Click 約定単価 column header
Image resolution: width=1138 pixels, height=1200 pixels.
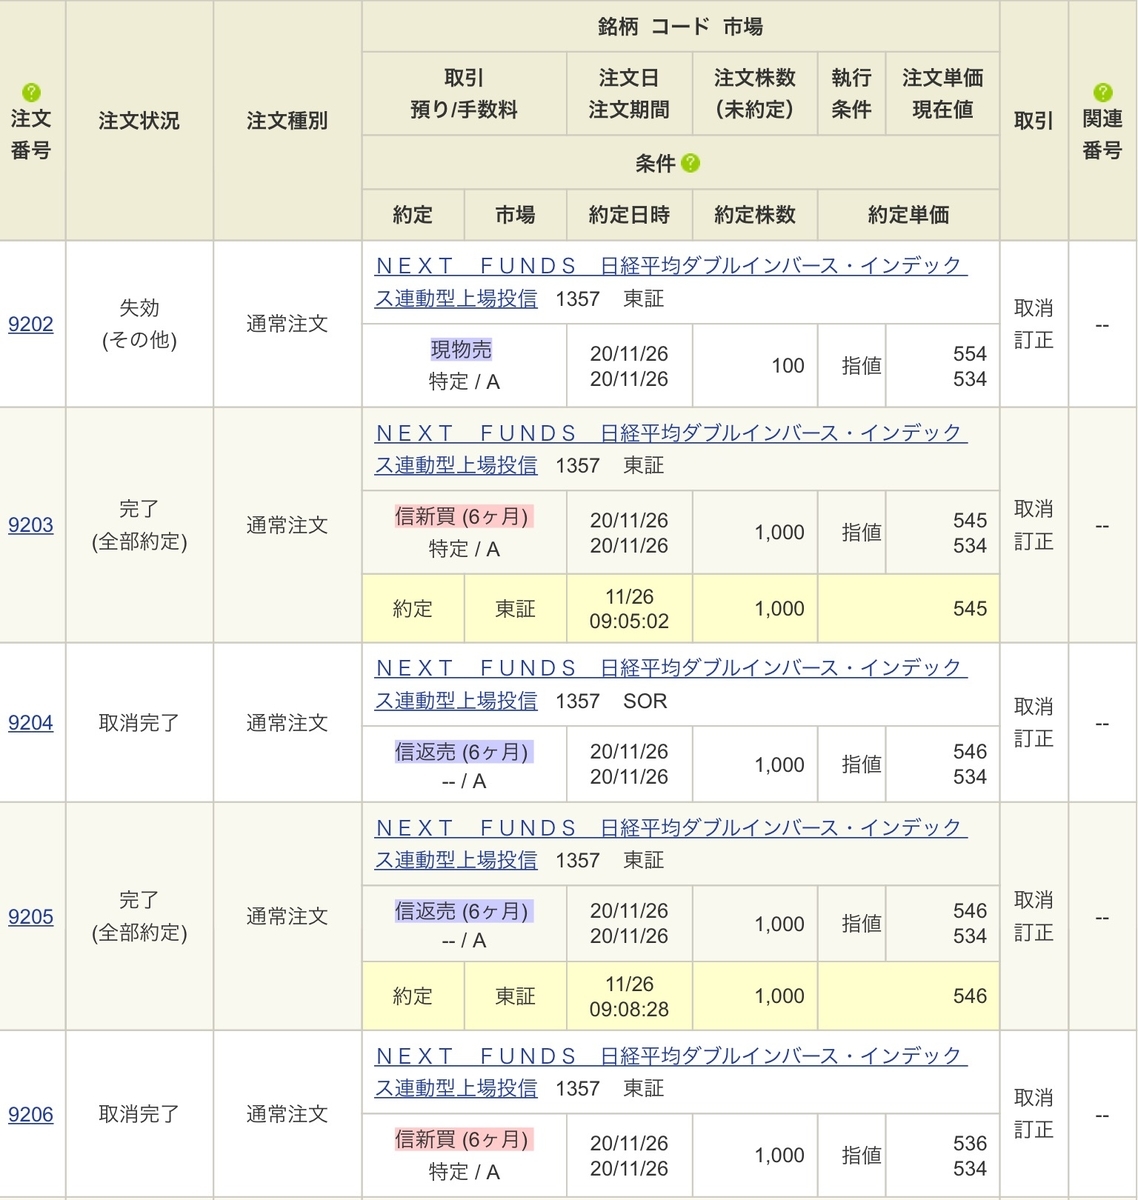(908, 215)
